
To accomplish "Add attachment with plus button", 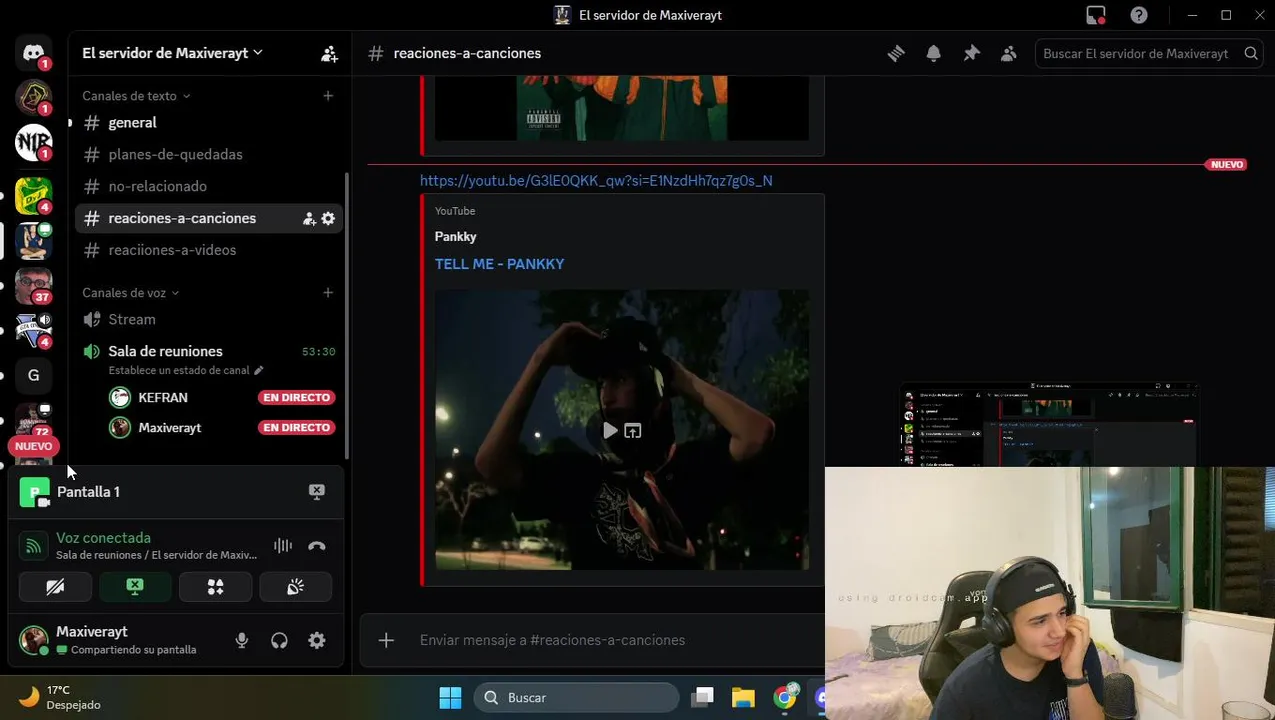I will (386, 640).
